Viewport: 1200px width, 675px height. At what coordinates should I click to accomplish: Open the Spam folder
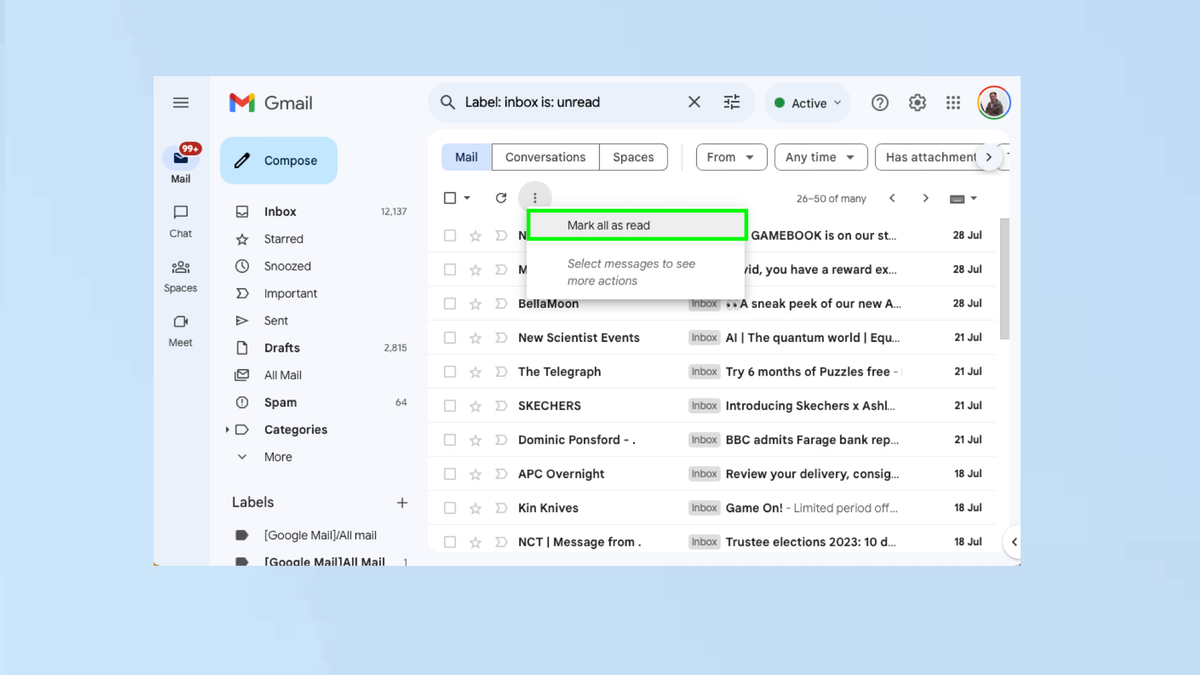pyautogui.click(x=281, y=402)
